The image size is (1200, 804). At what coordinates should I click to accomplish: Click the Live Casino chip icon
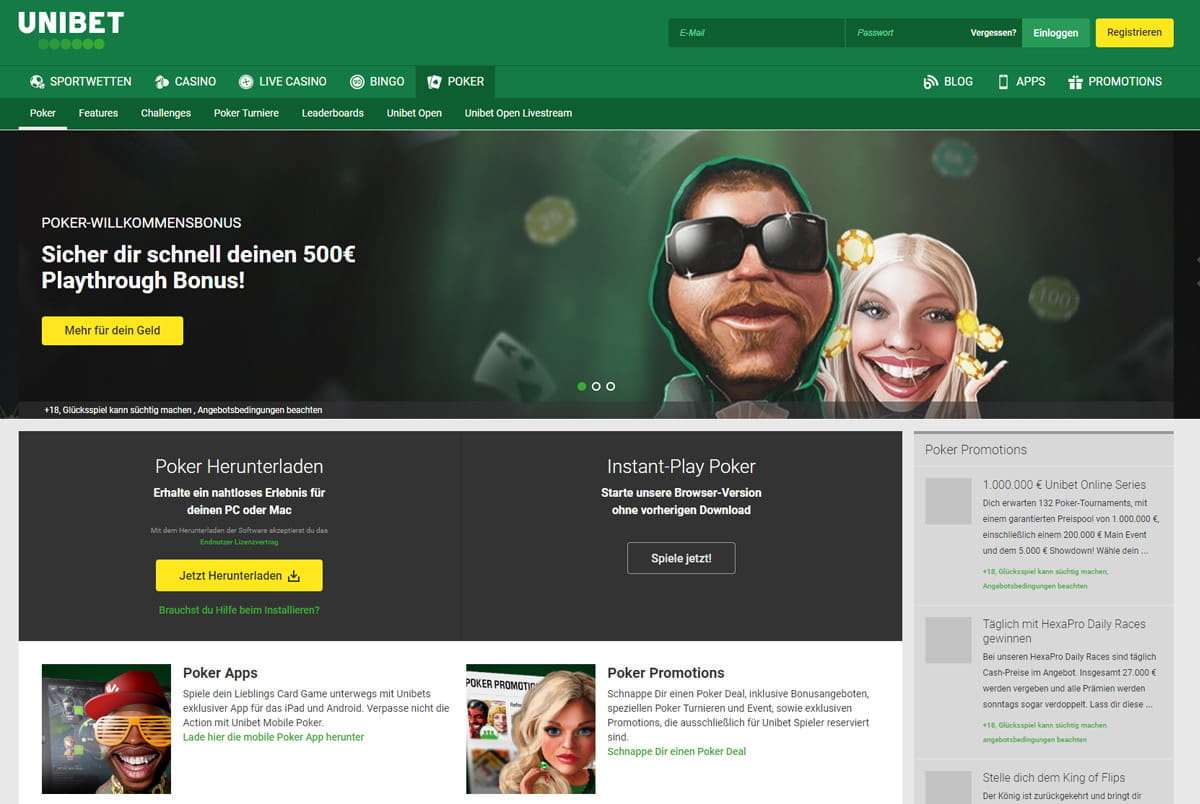pyautogui.click(x=246, y=82)
